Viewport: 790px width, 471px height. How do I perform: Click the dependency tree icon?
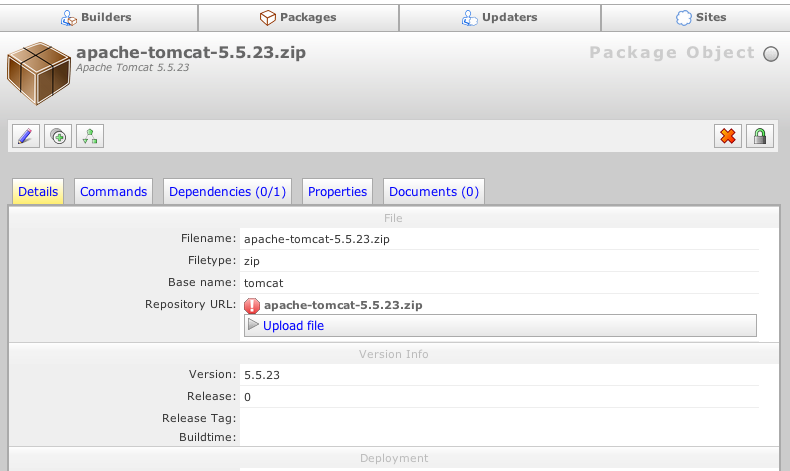tap(90, 136)
